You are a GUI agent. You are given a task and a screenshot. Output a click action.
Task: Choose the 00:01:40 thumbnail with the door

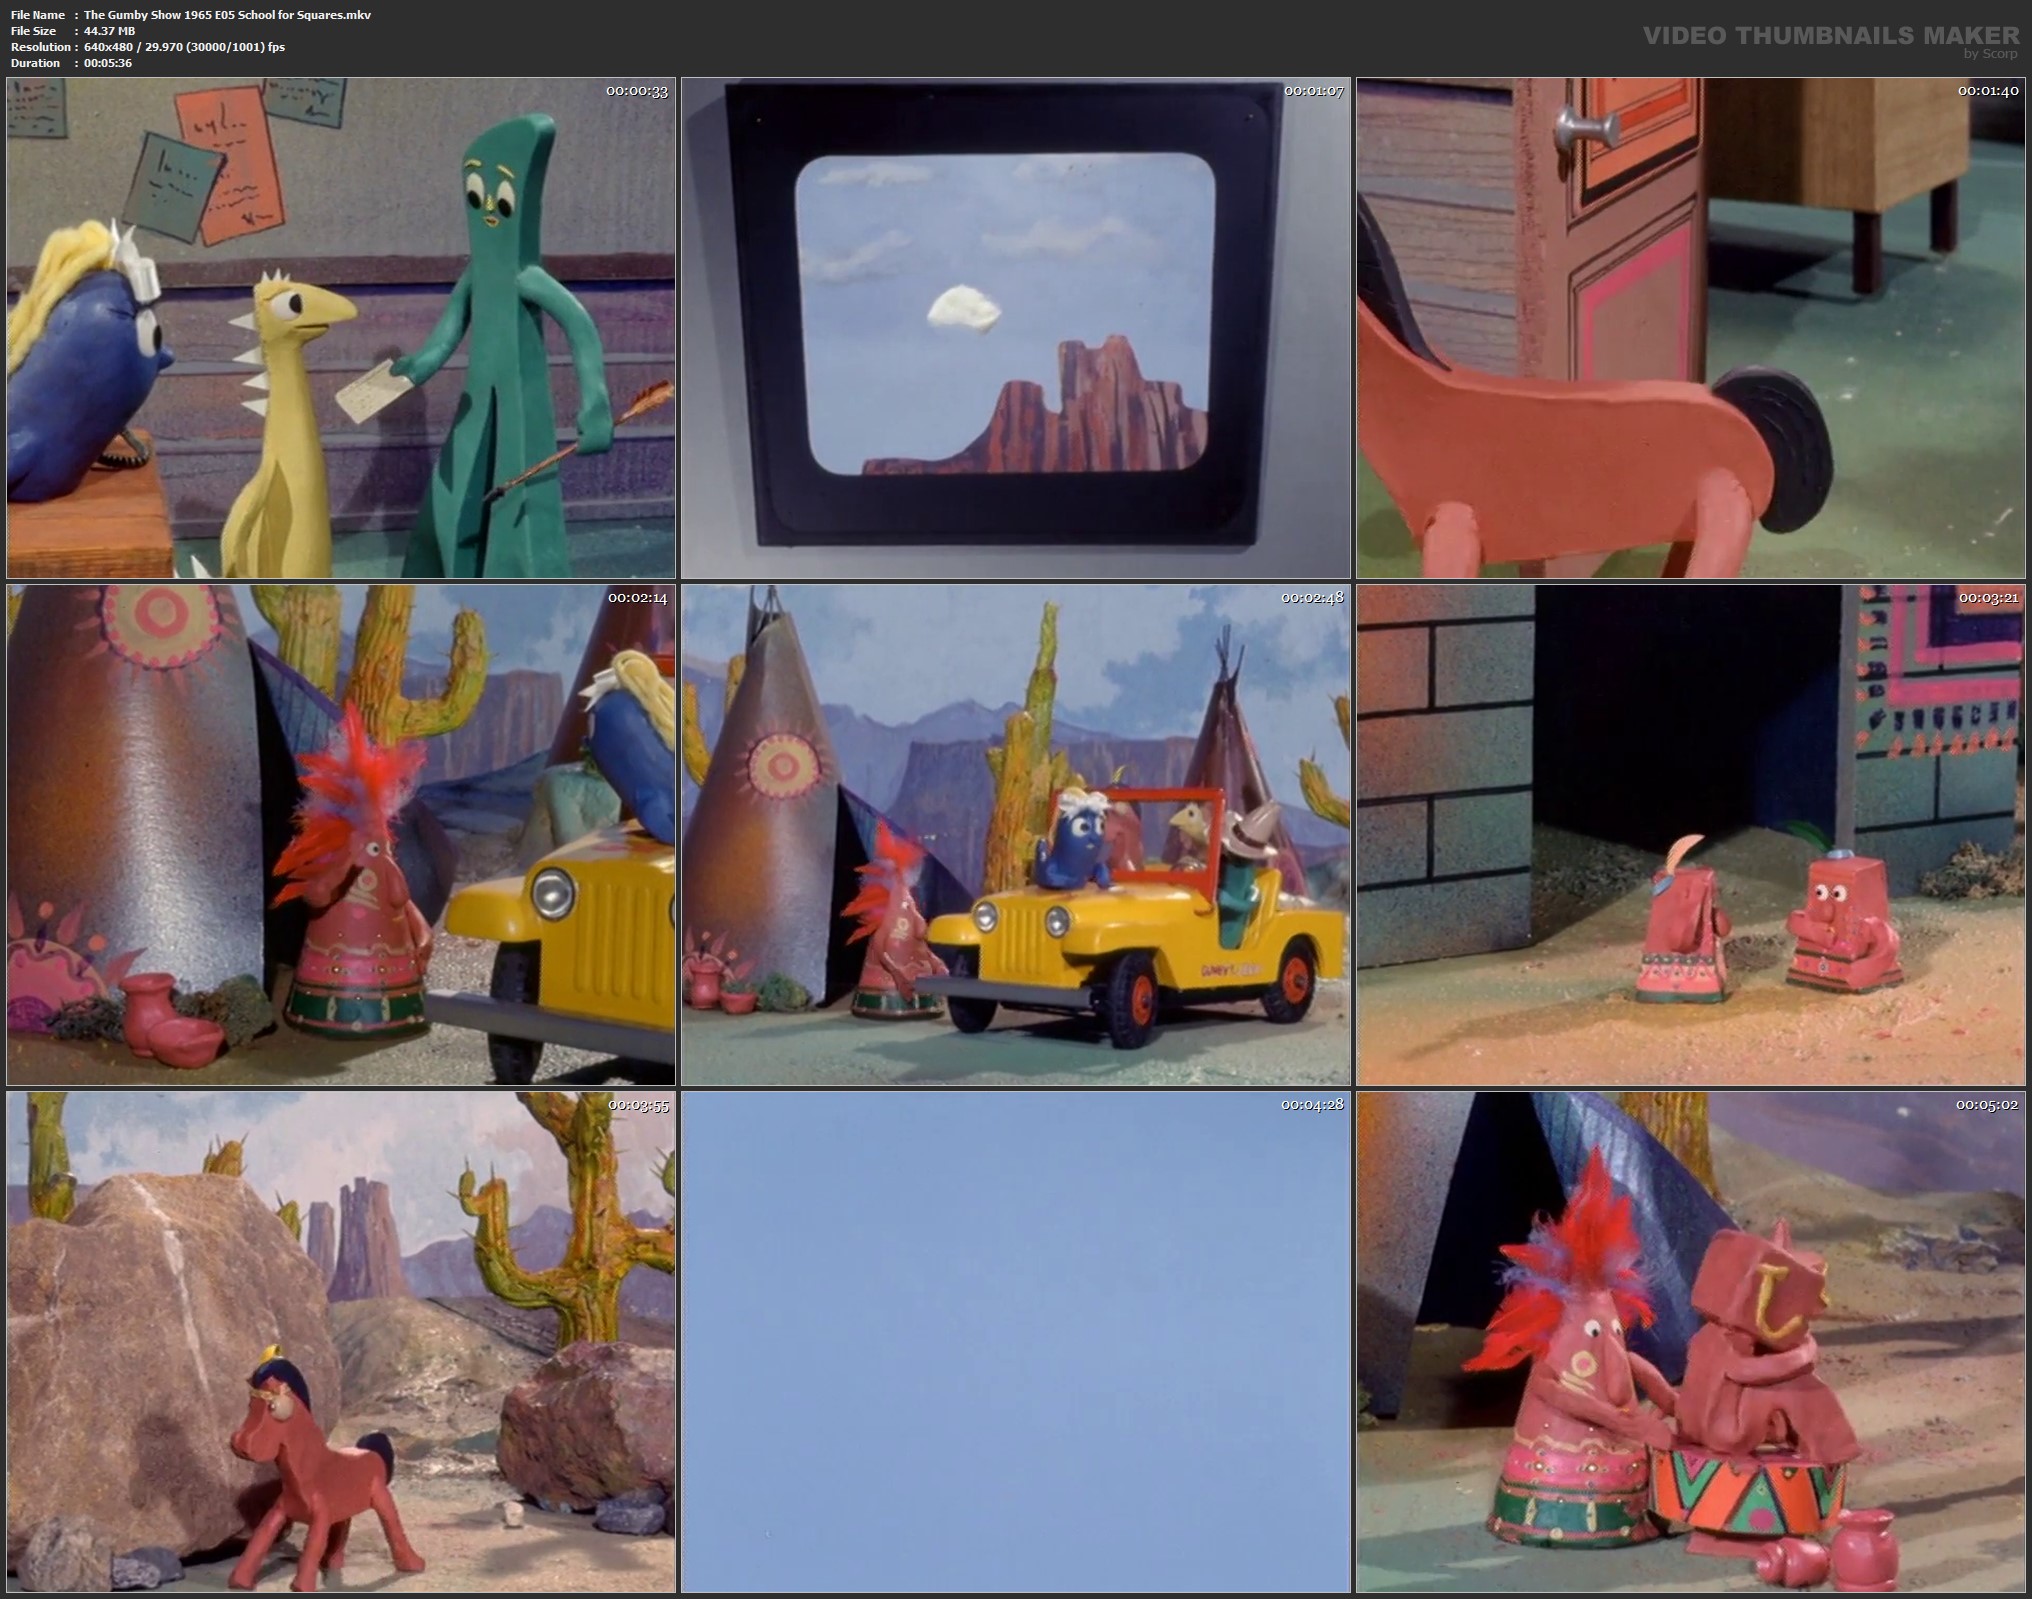pos(1691,328)
